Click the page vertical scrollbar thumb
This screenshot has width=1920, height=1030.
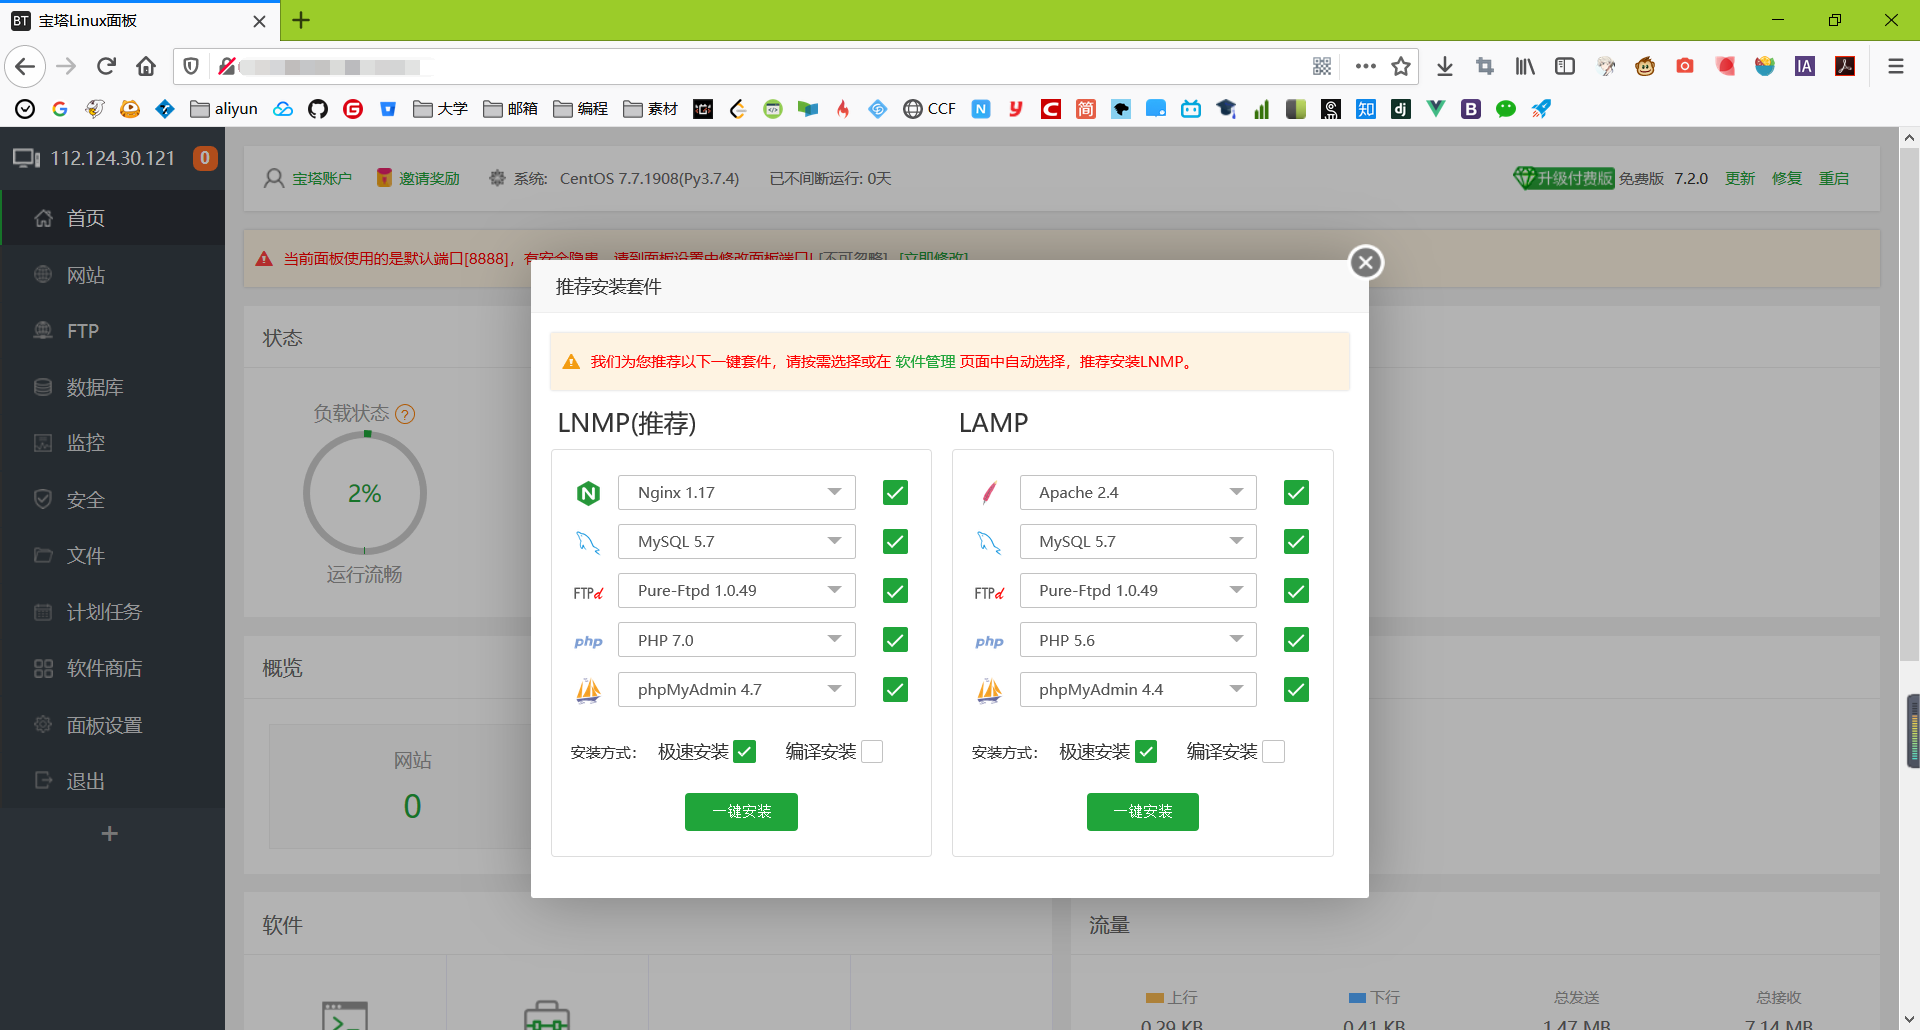point(1909,405)
